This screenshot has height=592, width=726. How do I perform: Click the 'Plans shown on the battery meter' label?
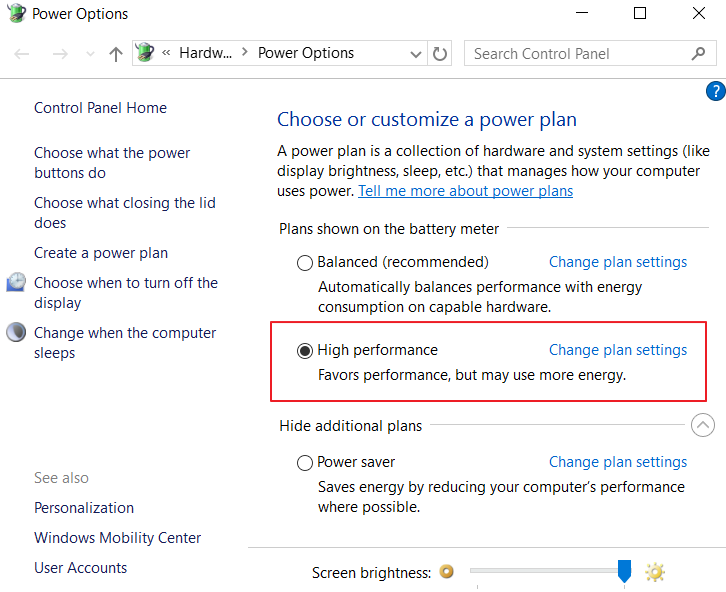click(389, 229)
